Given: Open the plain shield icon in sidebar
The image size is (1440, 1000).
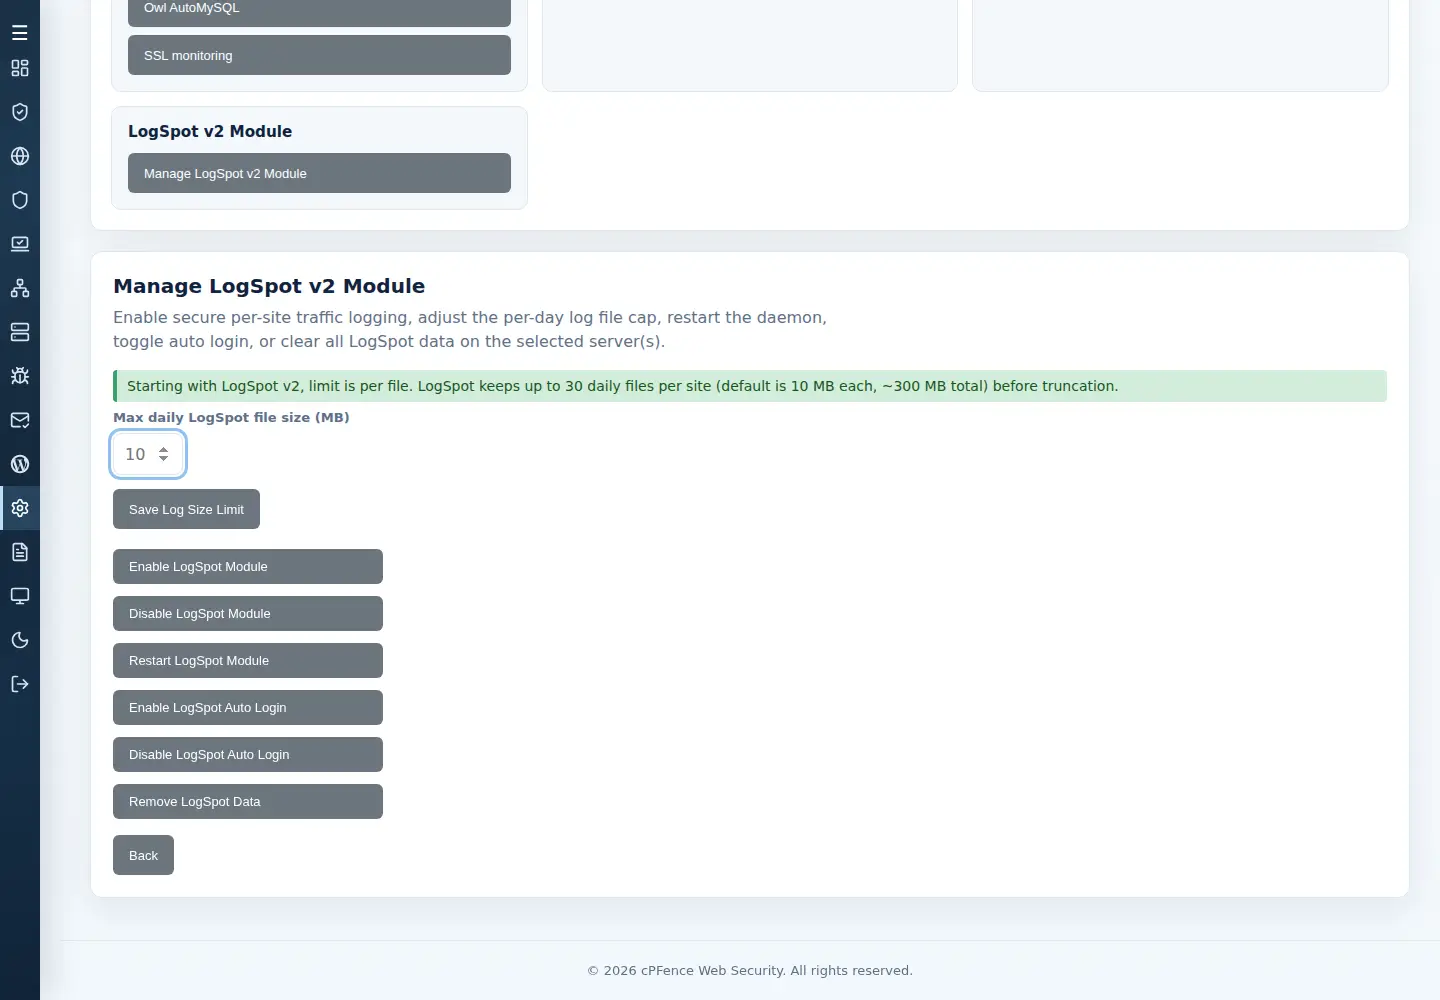Looking at the screenshot, I should click(20, 200).
